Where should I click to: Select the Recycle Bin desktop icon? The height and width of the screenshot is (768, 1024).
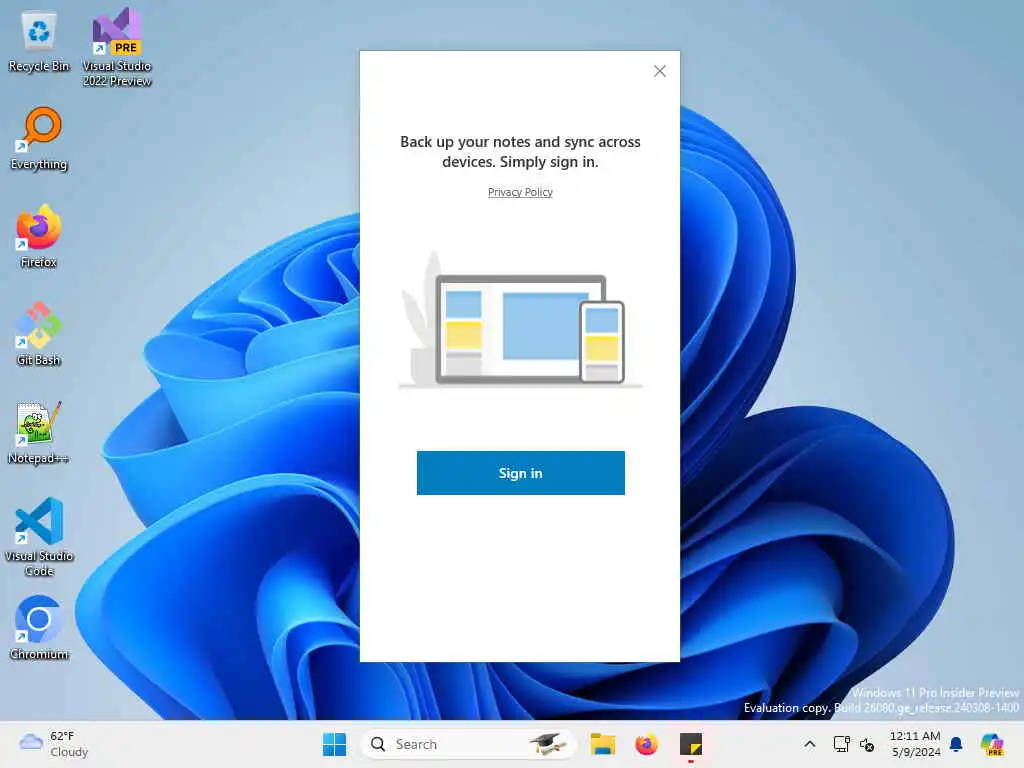coord(39,42)
